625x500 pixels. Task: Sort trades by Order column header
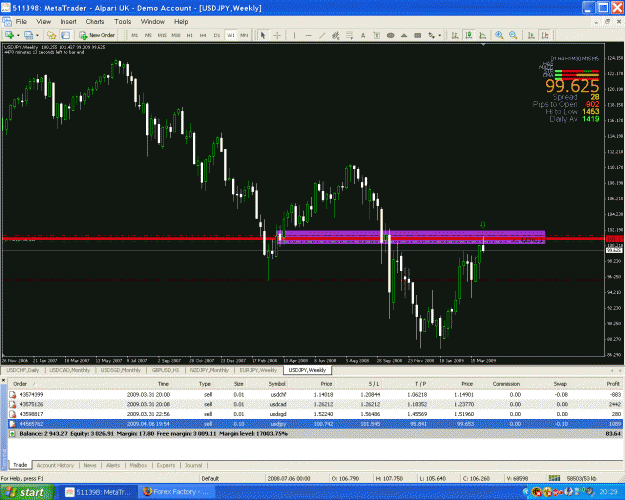coord(20,384)
